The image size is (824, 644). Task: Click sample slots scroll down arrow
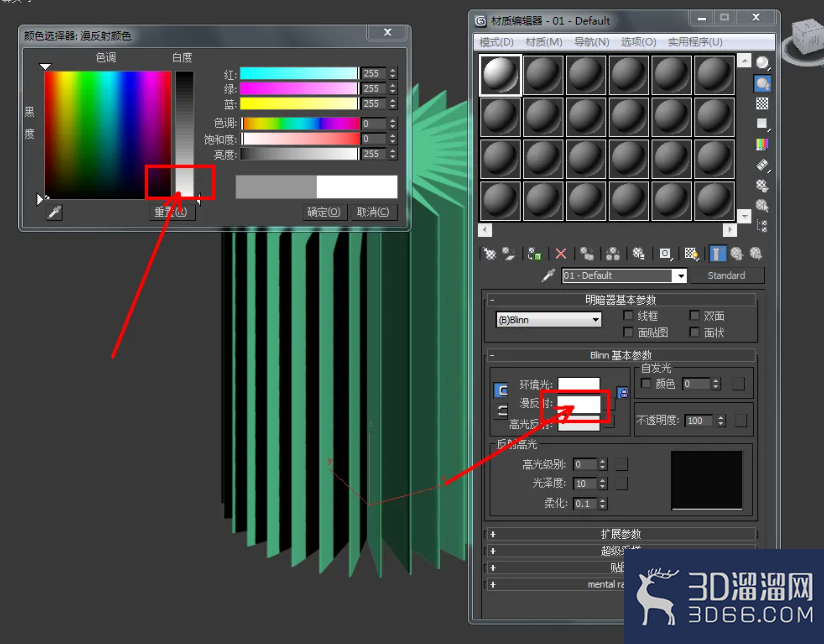point(744,216)
